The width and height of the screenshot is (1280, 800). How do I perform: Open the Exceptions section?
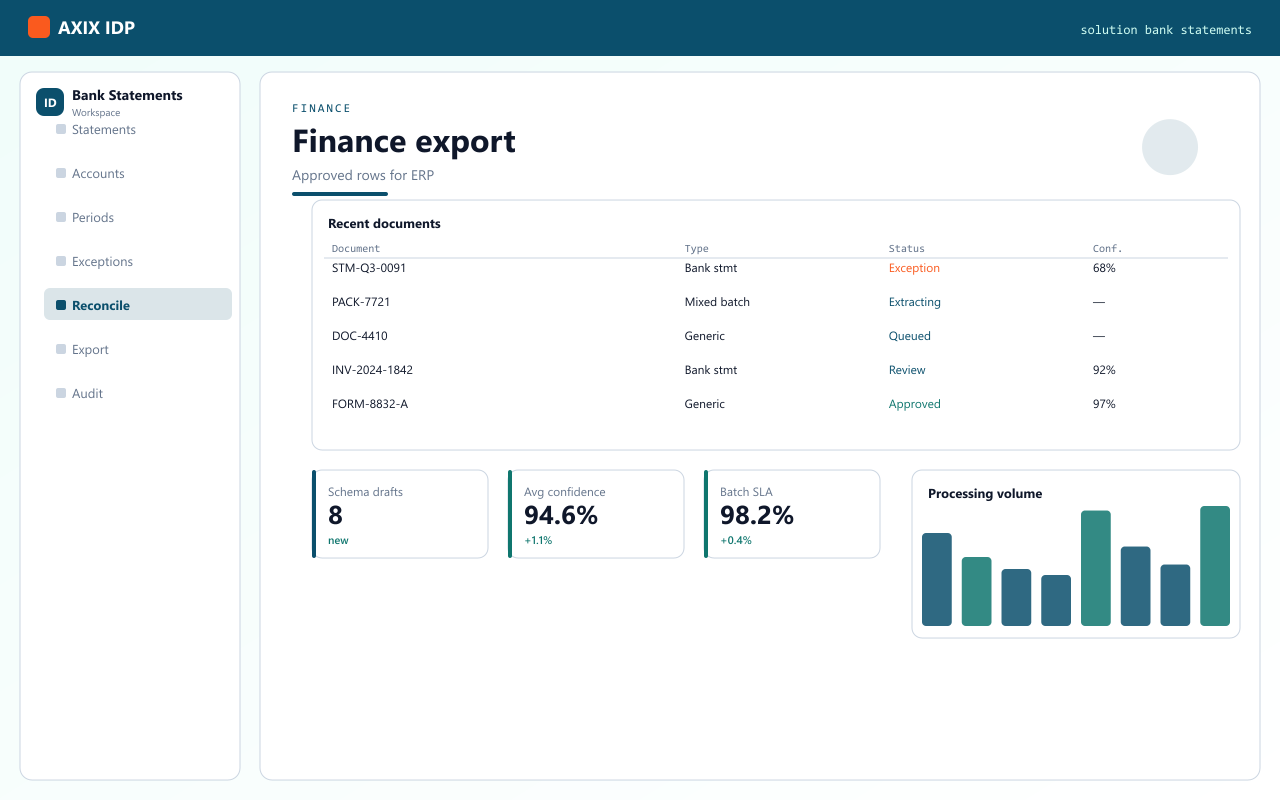point(138,262)
